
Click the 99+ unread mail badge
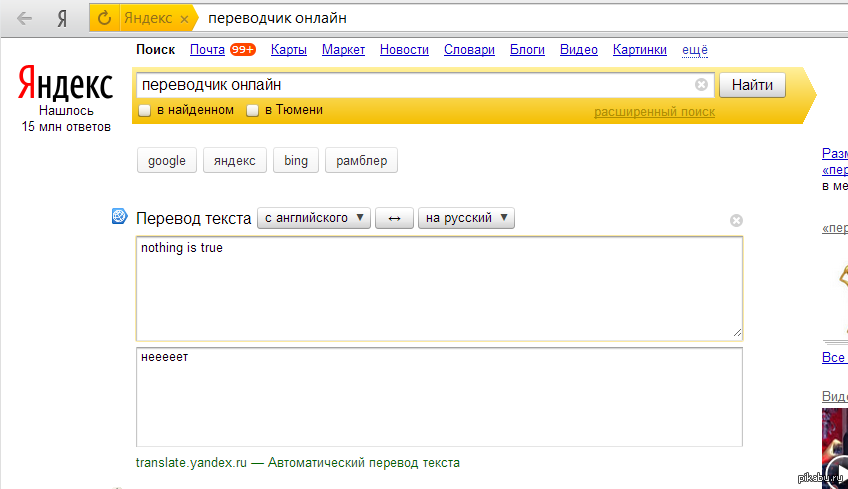pyautogui.click(x=242, y=49)
